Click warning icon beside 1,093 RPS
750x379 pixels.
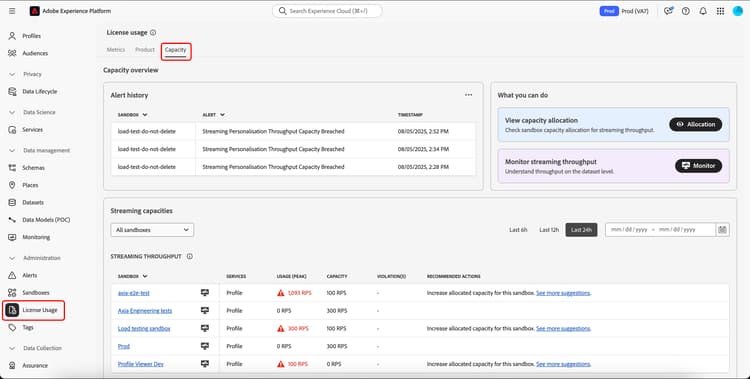pos(281,293)
